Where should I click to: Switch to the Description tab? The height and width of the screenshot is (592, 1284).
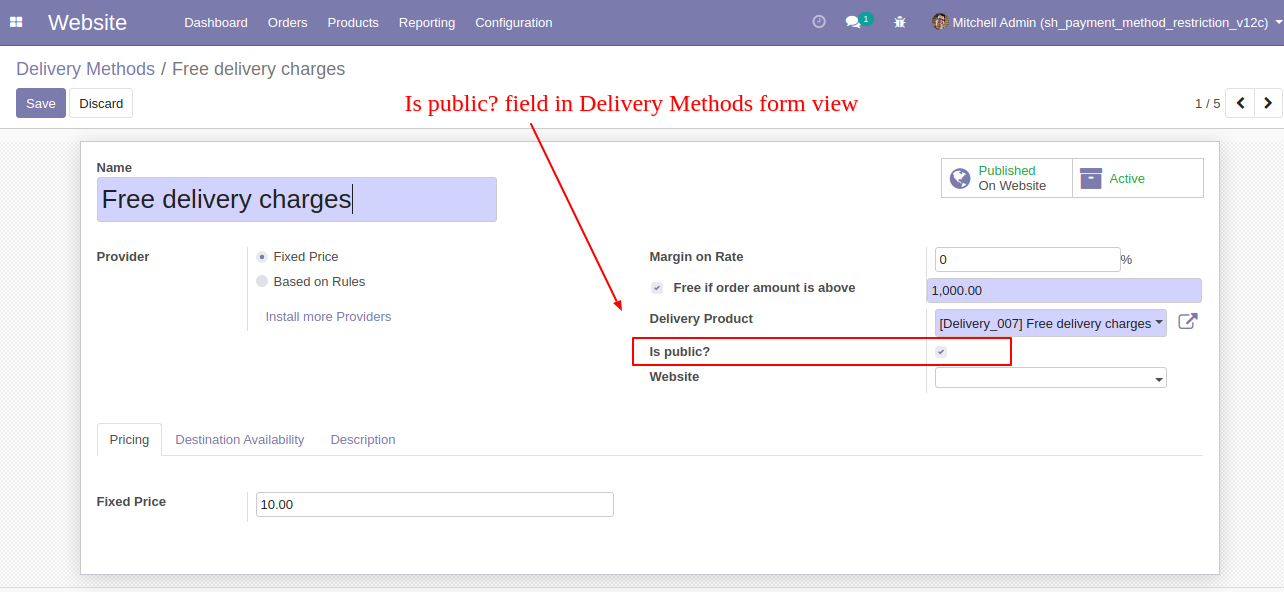click(x=363, y=440)
